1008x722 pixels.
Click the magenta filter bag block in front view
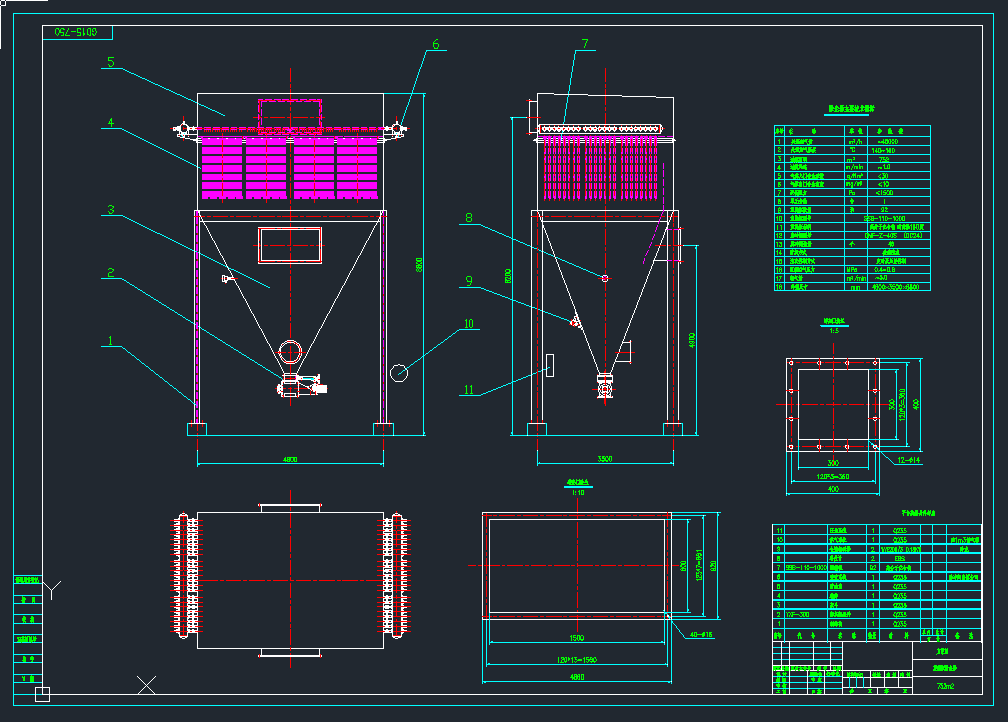click(290, 167)
